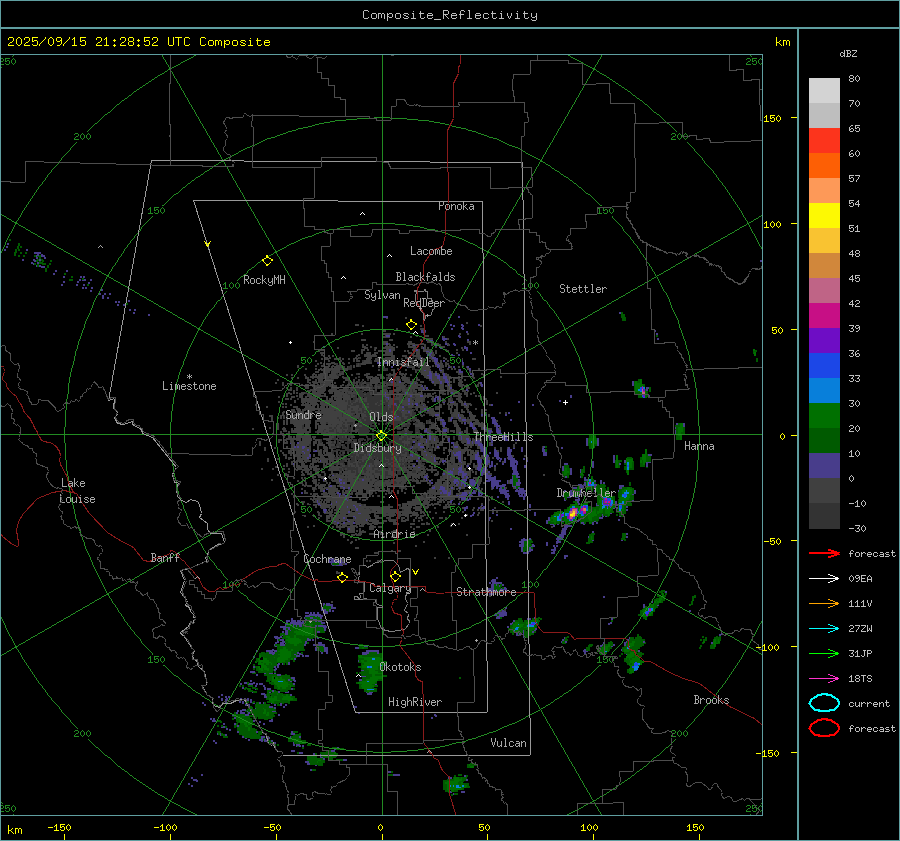Click the magenta 18TS arrow icon
Image resolution: width=900 pixels, height=841 pixels.
[824, 679]
